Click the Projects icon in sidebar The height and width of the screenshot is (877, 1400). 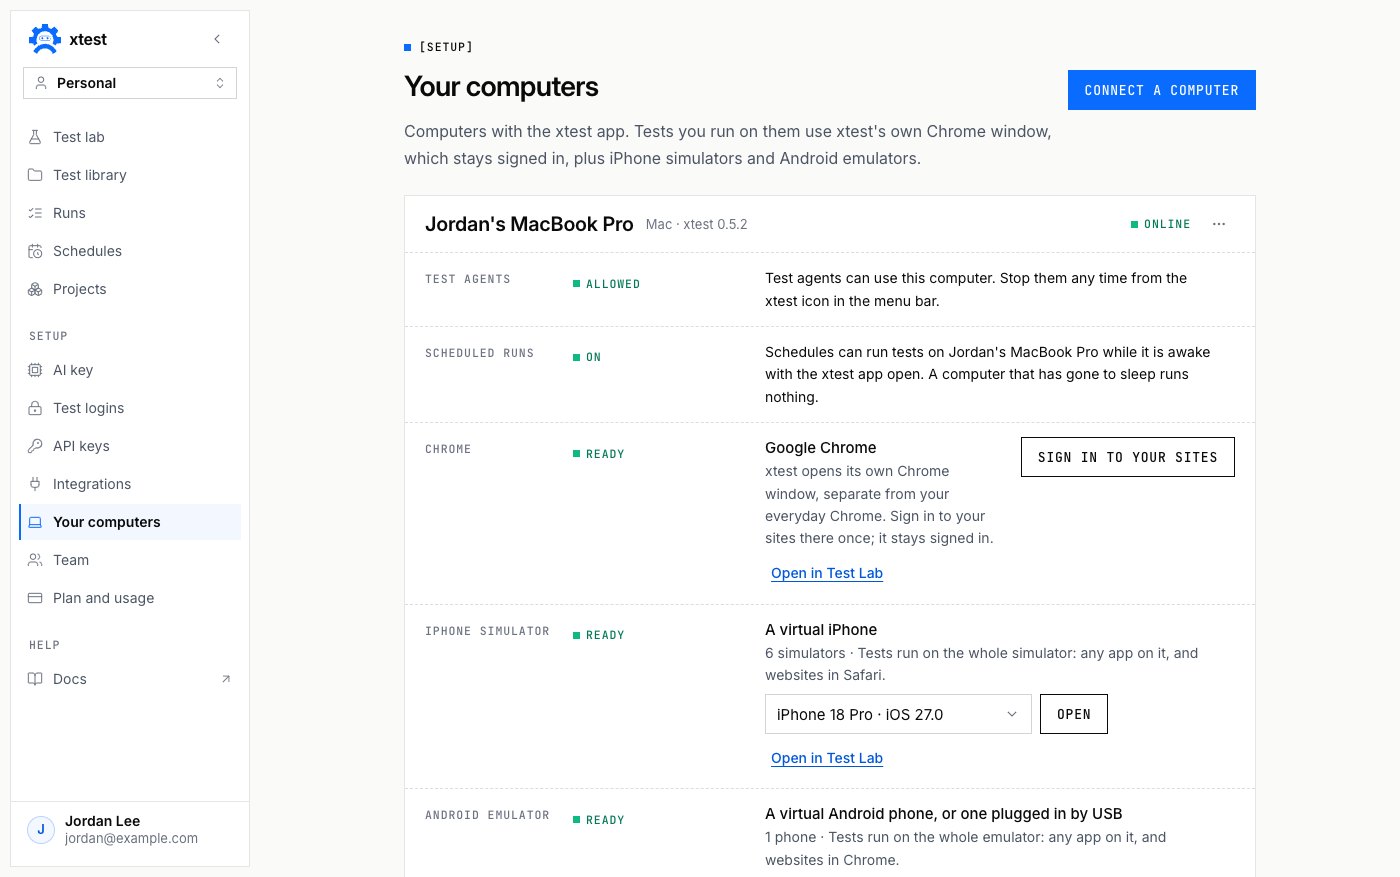point(35,289)
